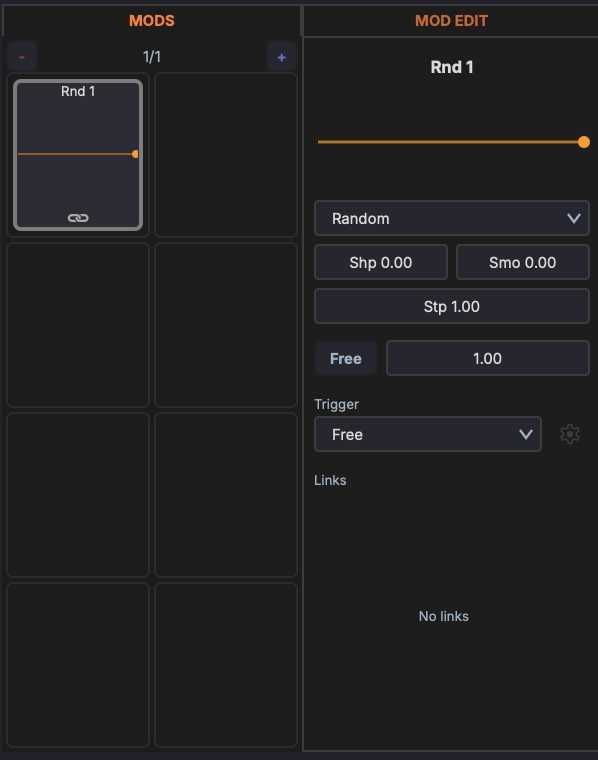Click the Stp 1.00 steps field
Viewport: 598px width, 760px height.
(x=452, y=306)
